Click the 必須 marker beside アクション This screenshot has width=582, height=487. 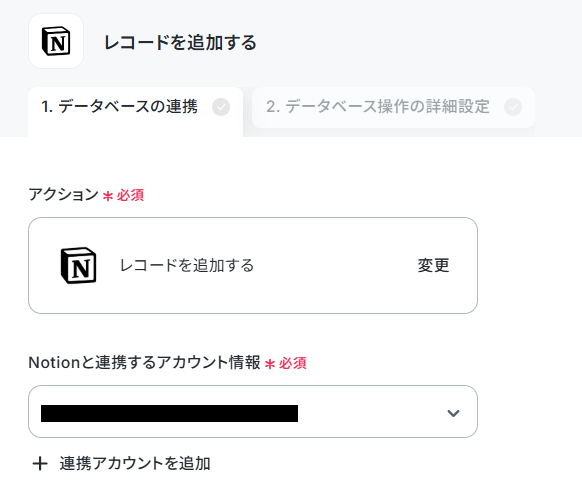point(130,195)
